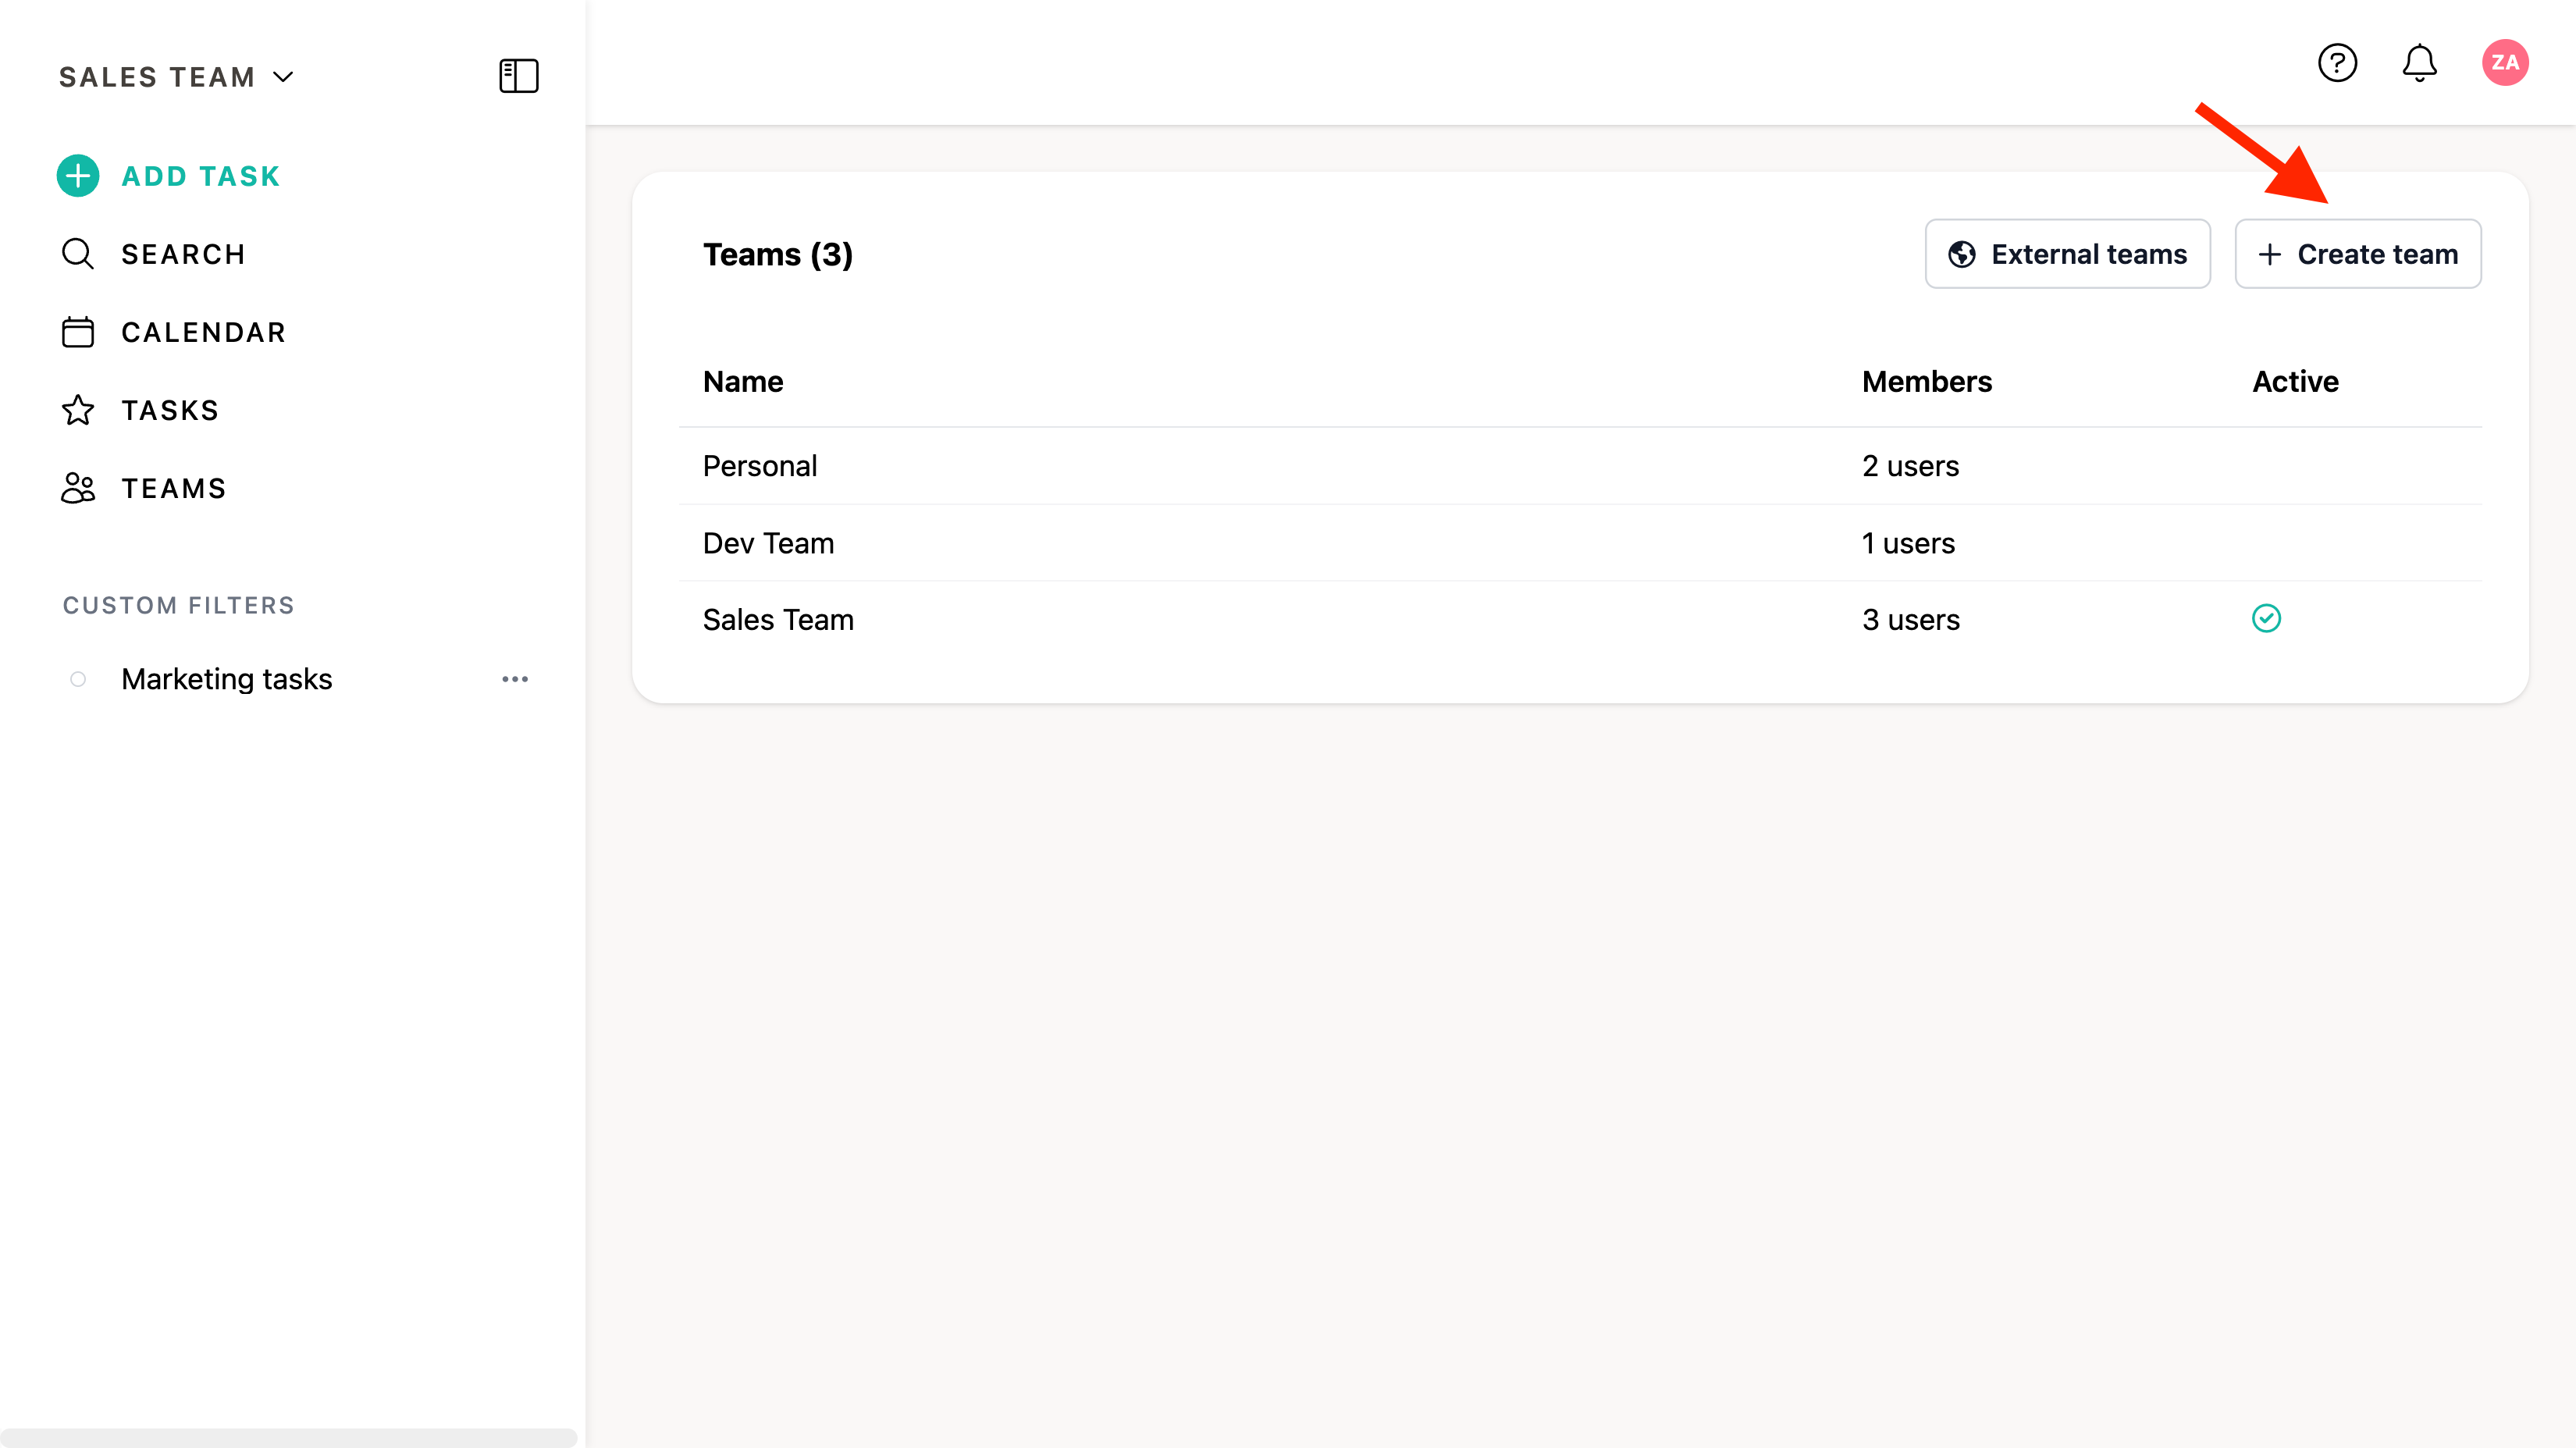Viewport: 2576px width, 1448px height.
Task: Click the Create team button
Action: [x=2357, y=254]
